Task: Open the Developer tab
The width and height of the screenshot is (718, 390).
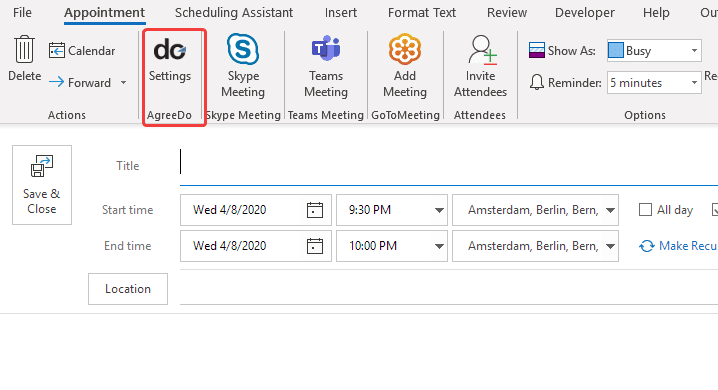Action: click(585, 13)
